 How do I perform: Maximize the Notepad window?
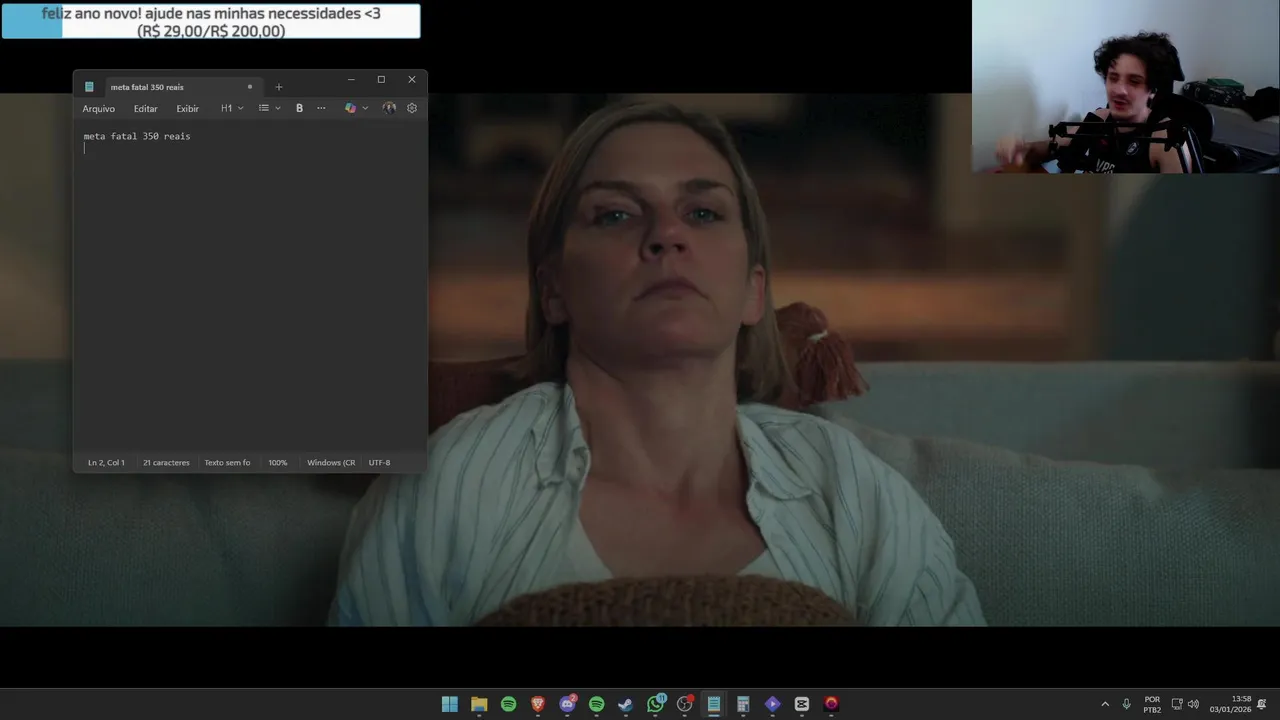click(381, 80)
